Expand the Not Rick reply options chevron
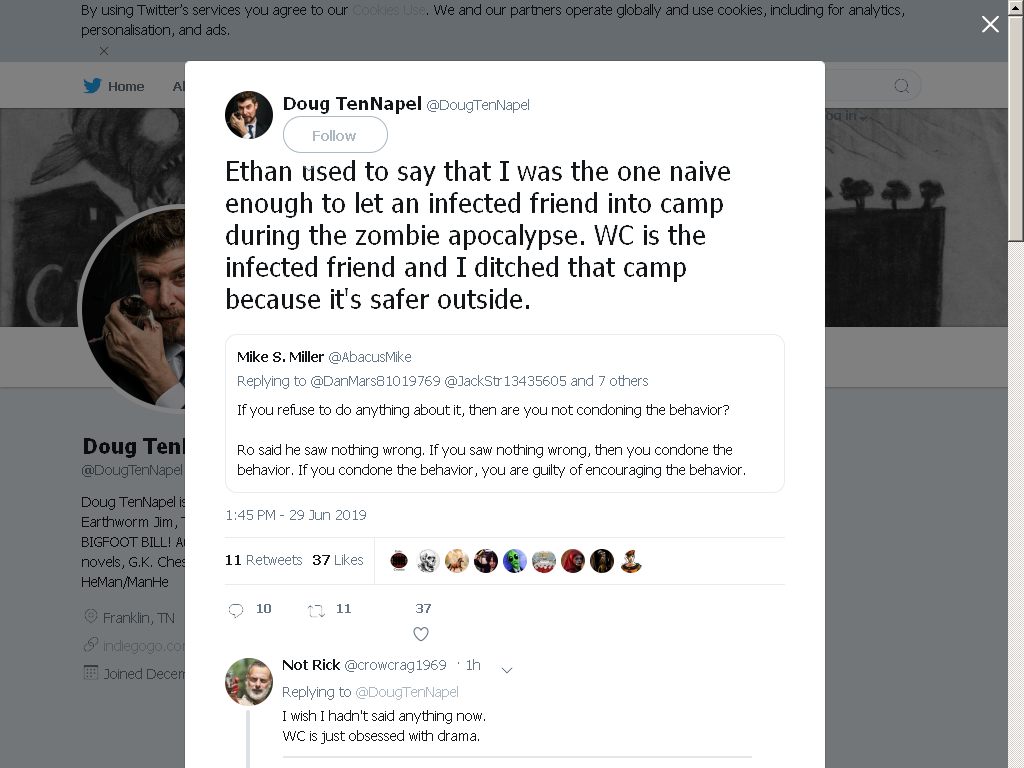The height and width of the screenshot is (768, 1024). (507, 669)
